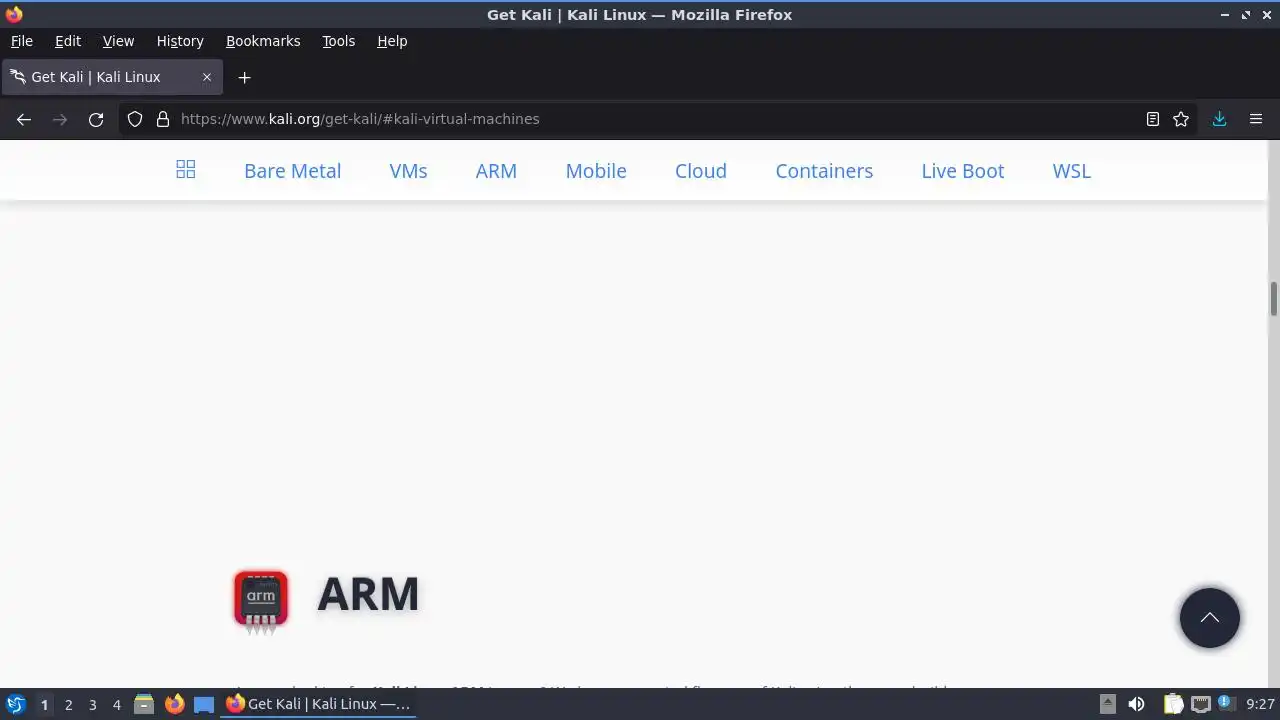The image size is (1280, 720).
Task: Open the Kali application menu in taskbar
Action: (x=16, y=704)
